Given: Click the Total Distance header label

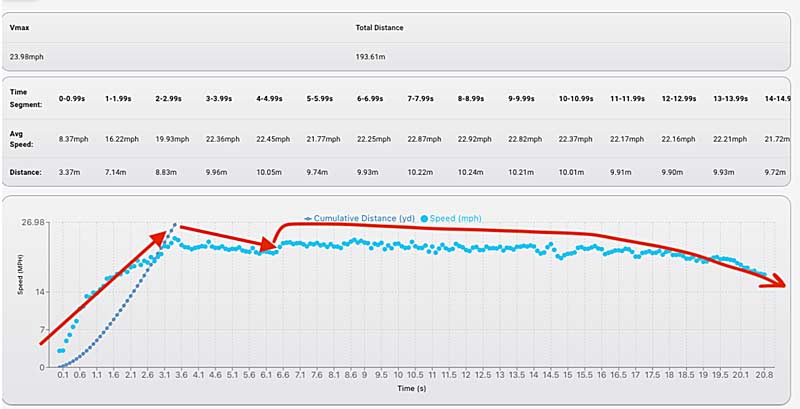Looking at the screenshot, I should pyautogui.click(x=380, y=28).
